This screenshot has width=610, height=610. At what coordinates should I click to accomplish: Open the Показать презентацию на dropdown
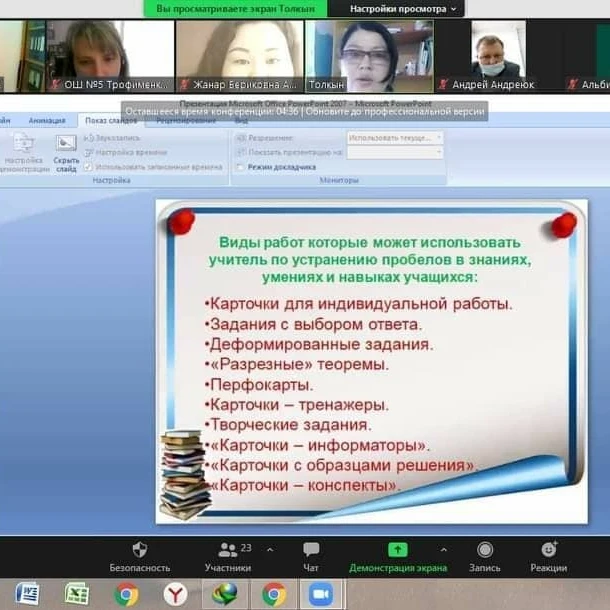pyautogui.click(x=395, y=152)
